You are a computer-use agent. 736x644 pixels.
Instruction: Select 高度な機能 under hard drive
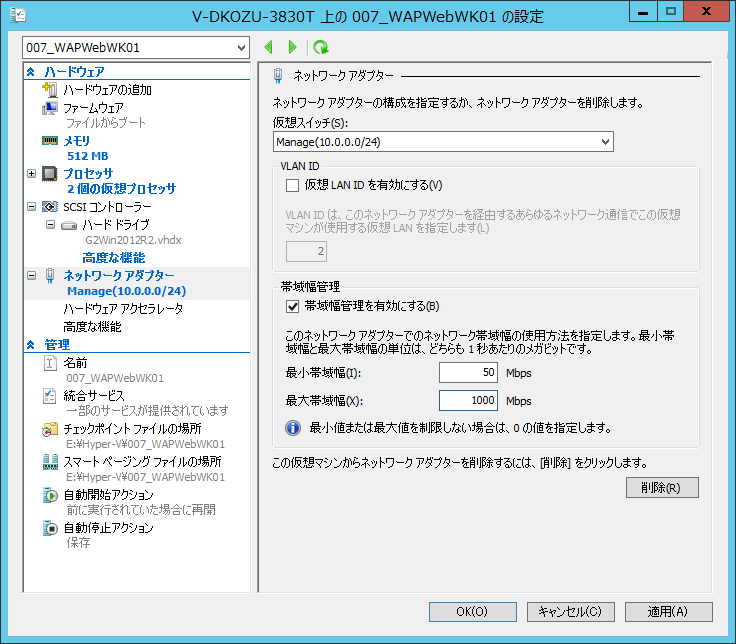(114, 258)
